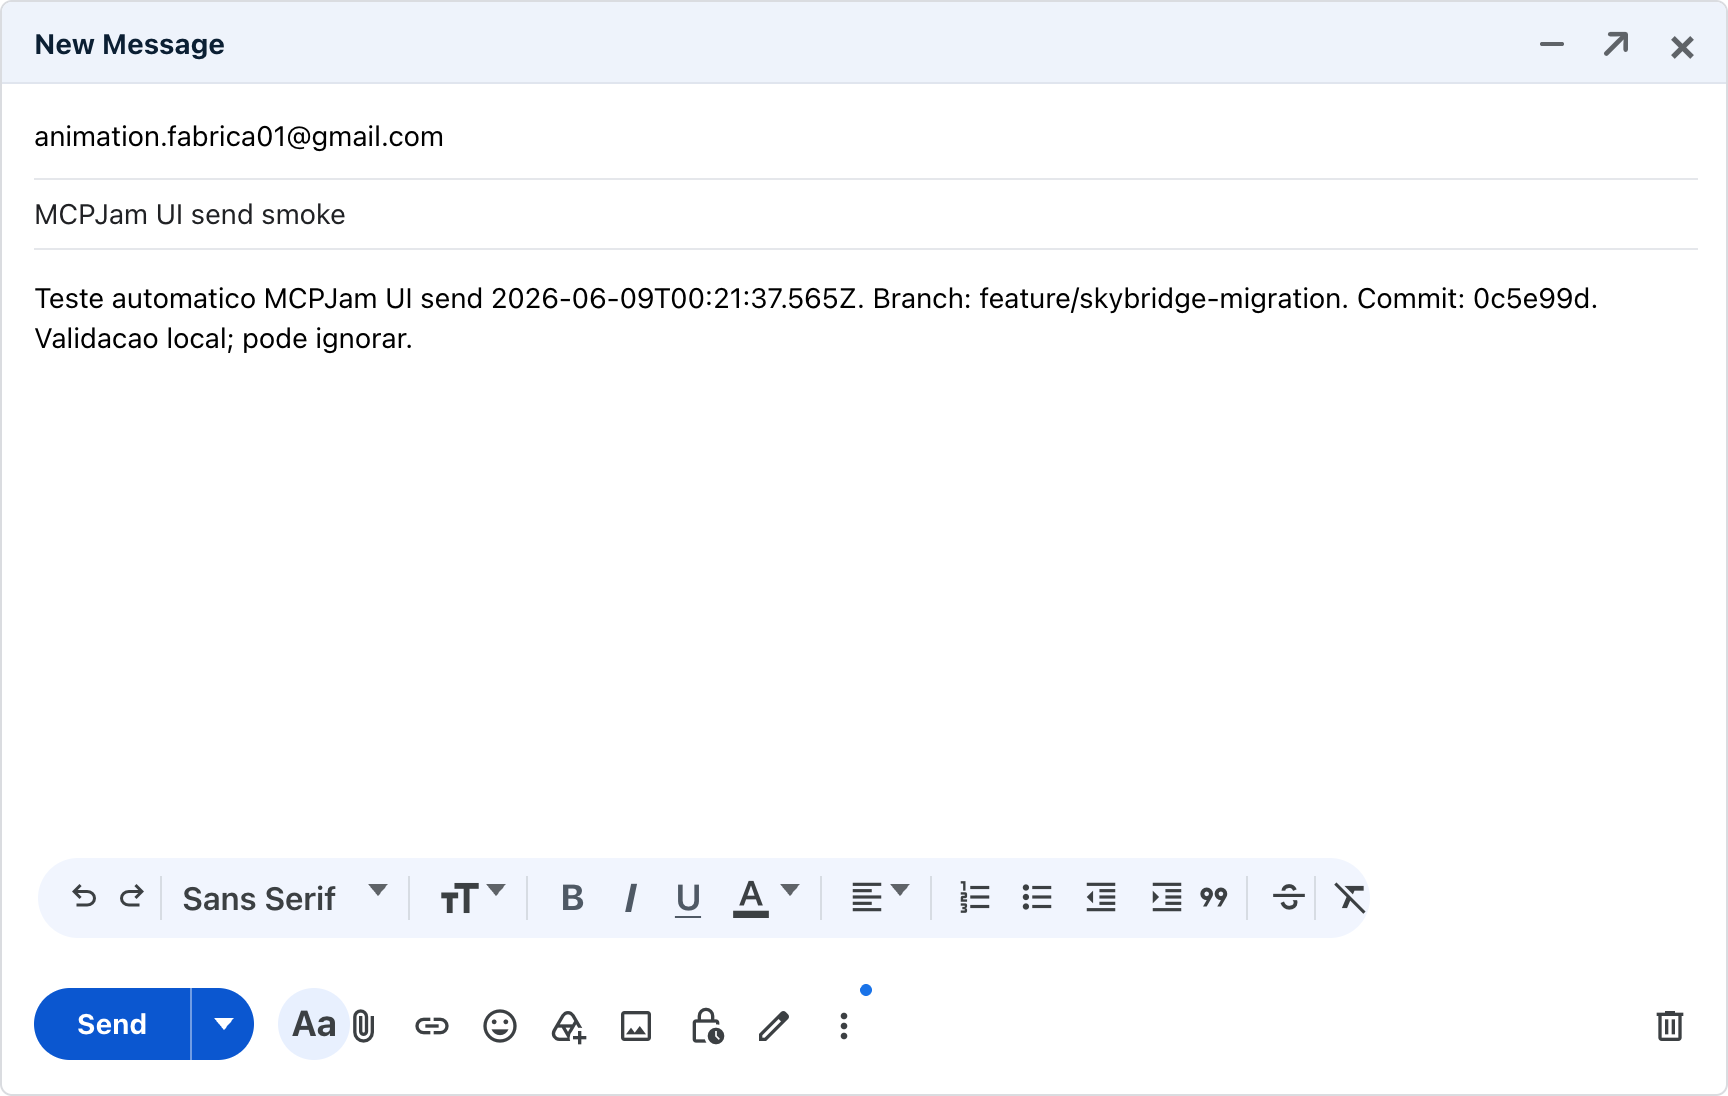Undo the last edit

tap(84, 897)
